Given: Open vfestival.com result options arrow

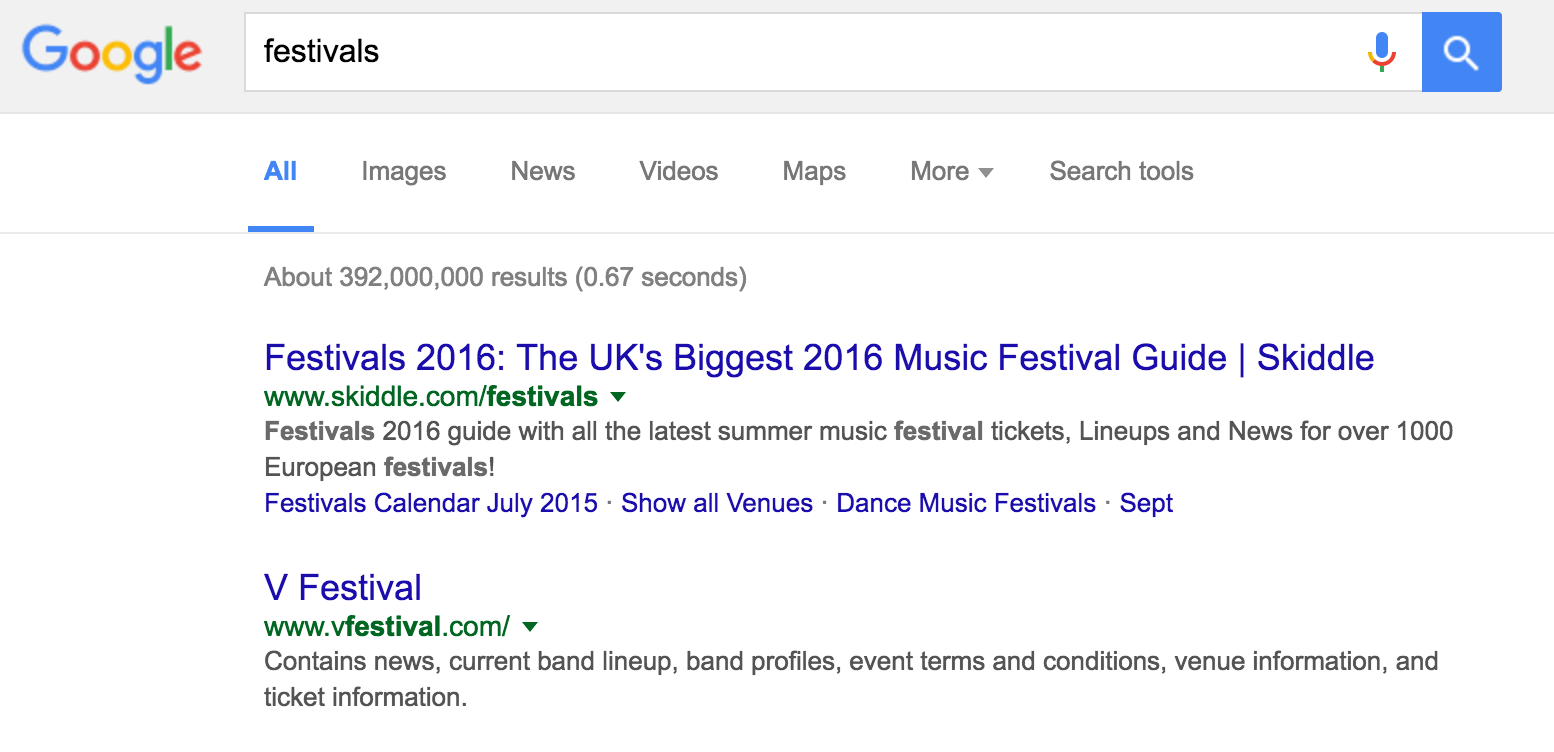Looking at the screenshot, I should (530, 627).
